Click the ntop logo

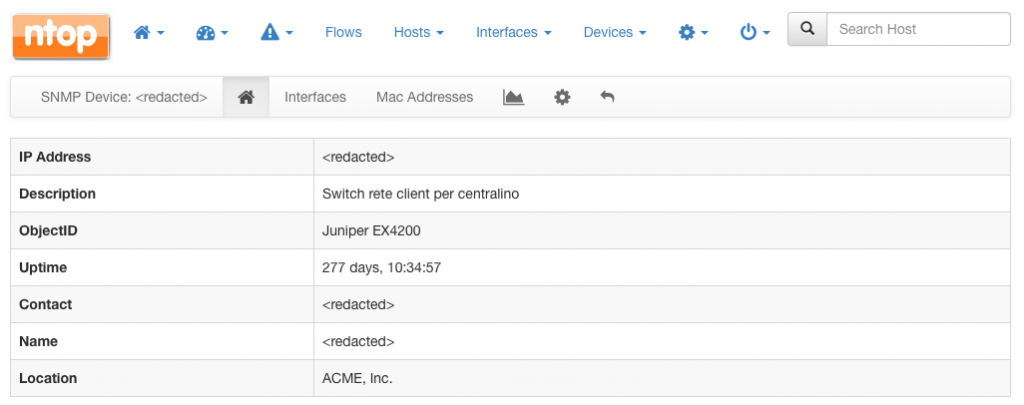click(x=61, y=37)
